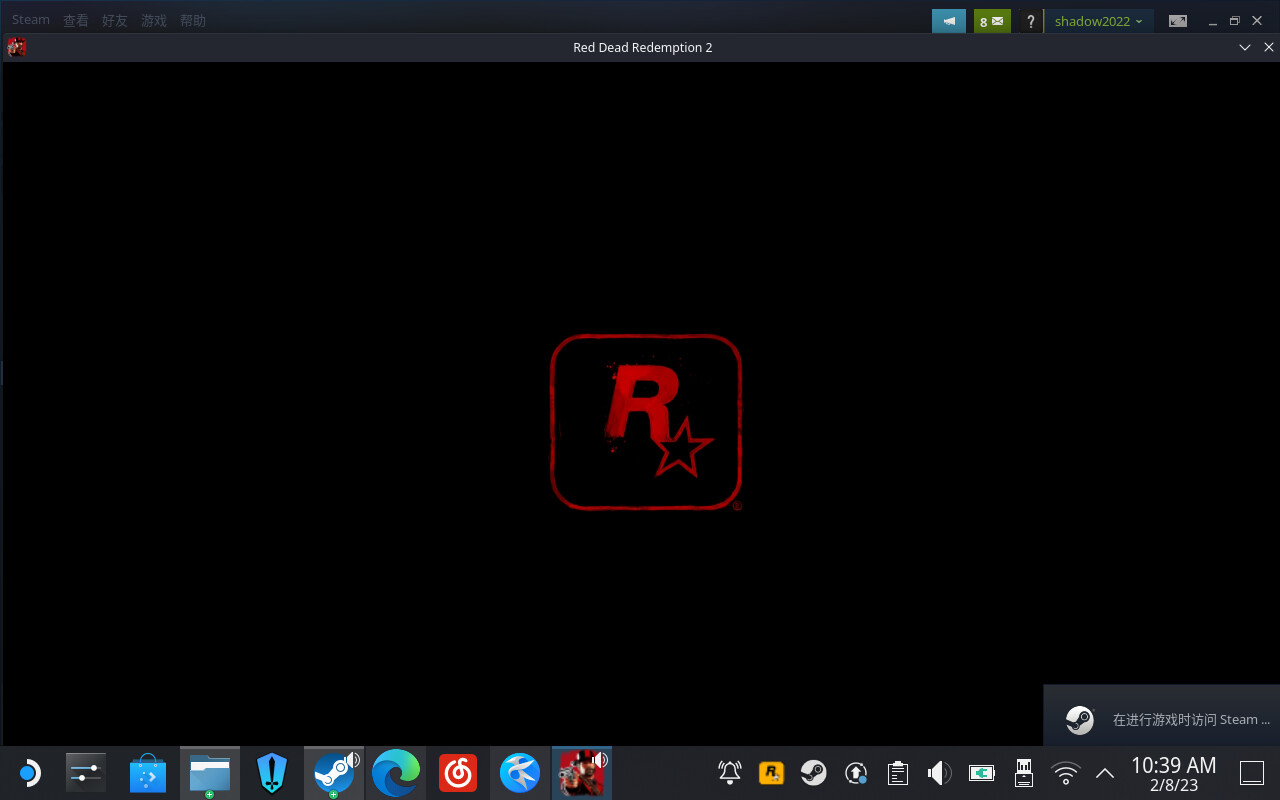Click the battery and power tray icon
Image resolution: width=1280 pixels, height=800 pixels.
coord(982,773)
